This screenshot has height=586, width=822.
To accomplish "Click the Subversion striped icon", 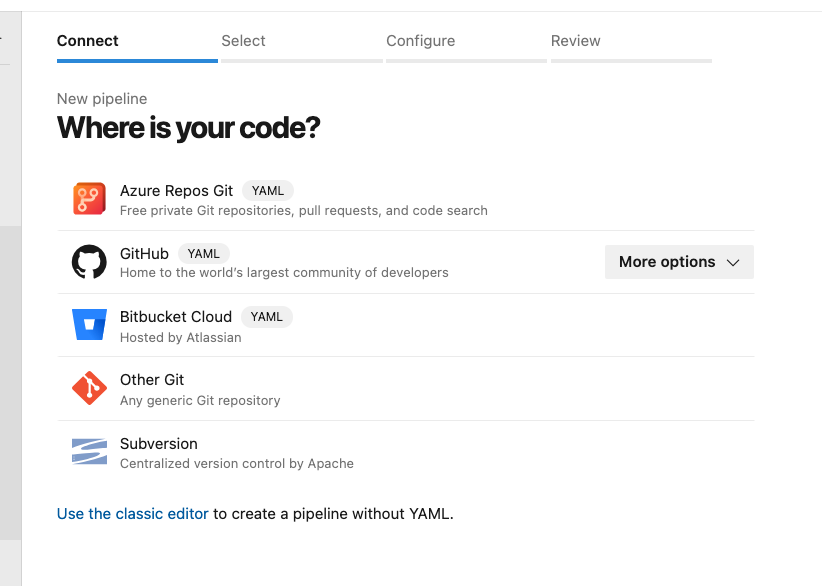I will [x=89, y=451].
